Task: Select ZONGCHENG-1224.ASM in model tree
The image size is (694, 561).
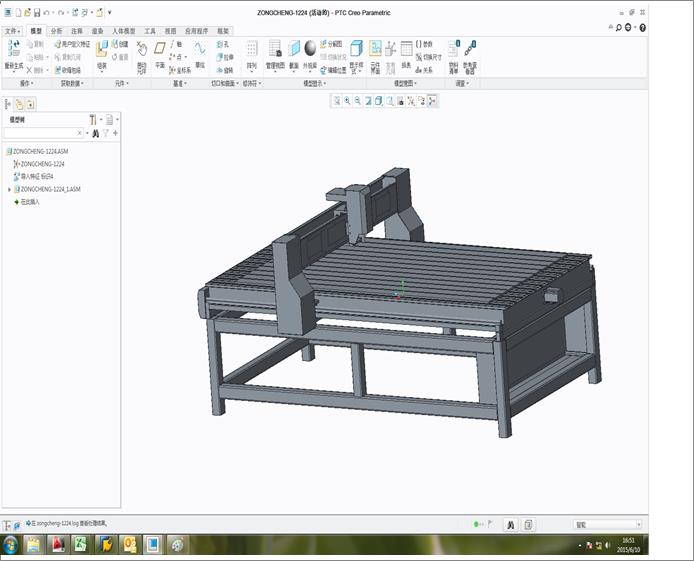Action: point(41,151)
